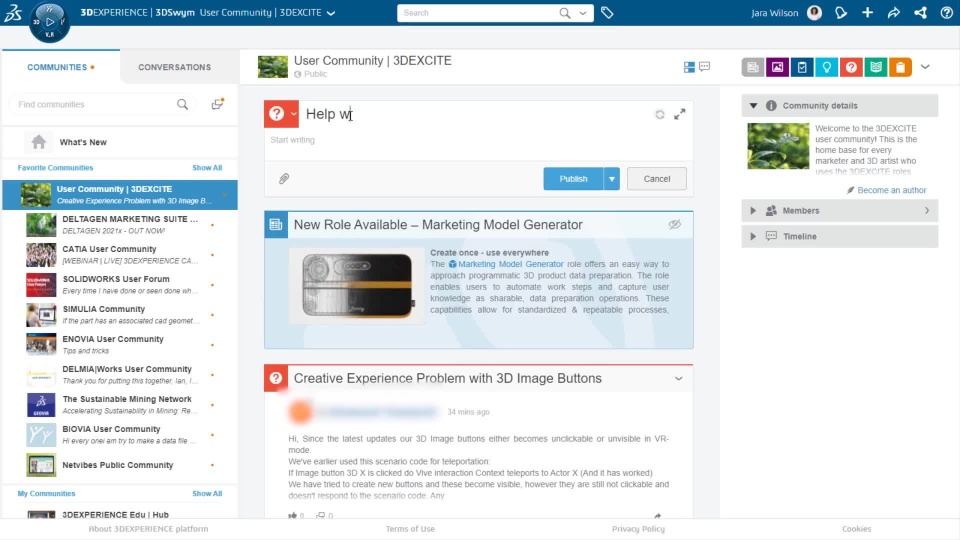
Task: Collapse the Community details section
Action: click(x=754, y=105)
